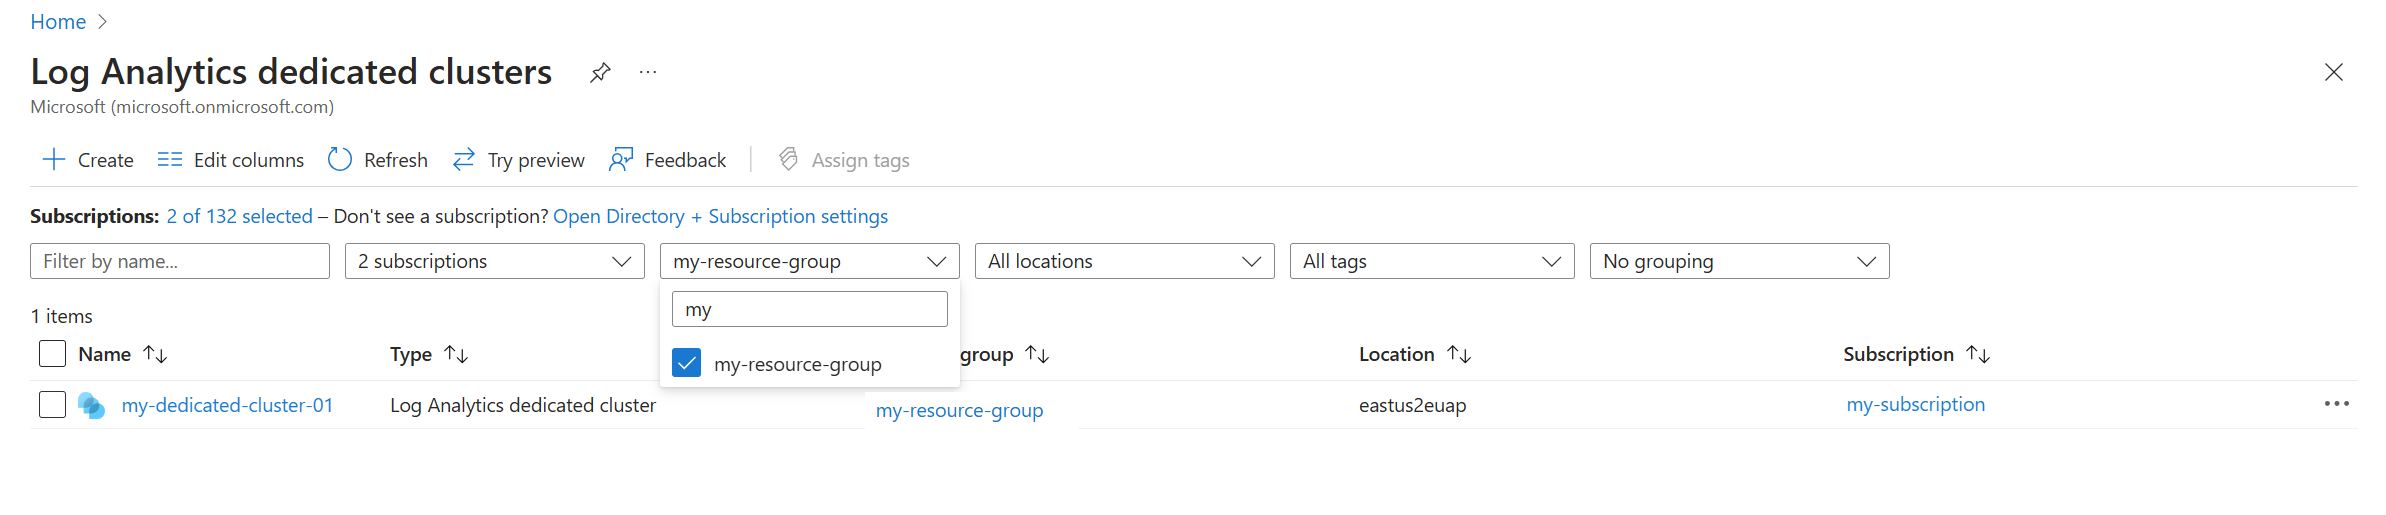Screen dimensions: 2386x515
Task: Expand the 2 subscriptions dropdown
Action: coord(494,261)
